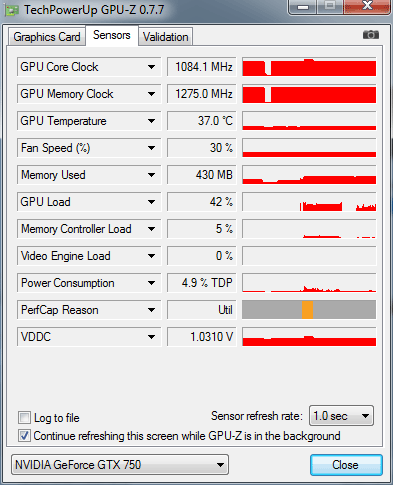Click the orange PerfCap Reason segment
Viewport: 393px width, 485px height.
tap(307, 310)
